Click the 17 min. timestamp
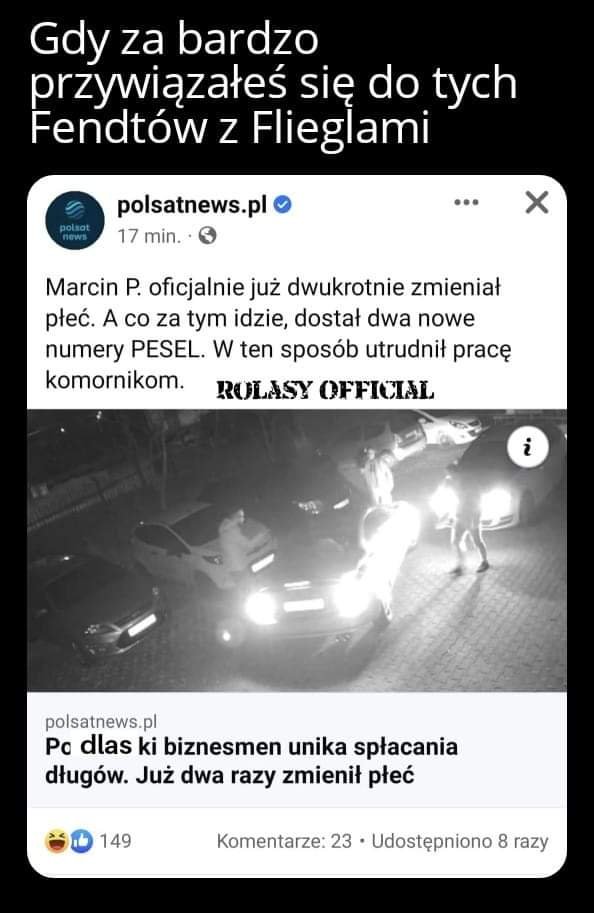 [x=149, y=236]
